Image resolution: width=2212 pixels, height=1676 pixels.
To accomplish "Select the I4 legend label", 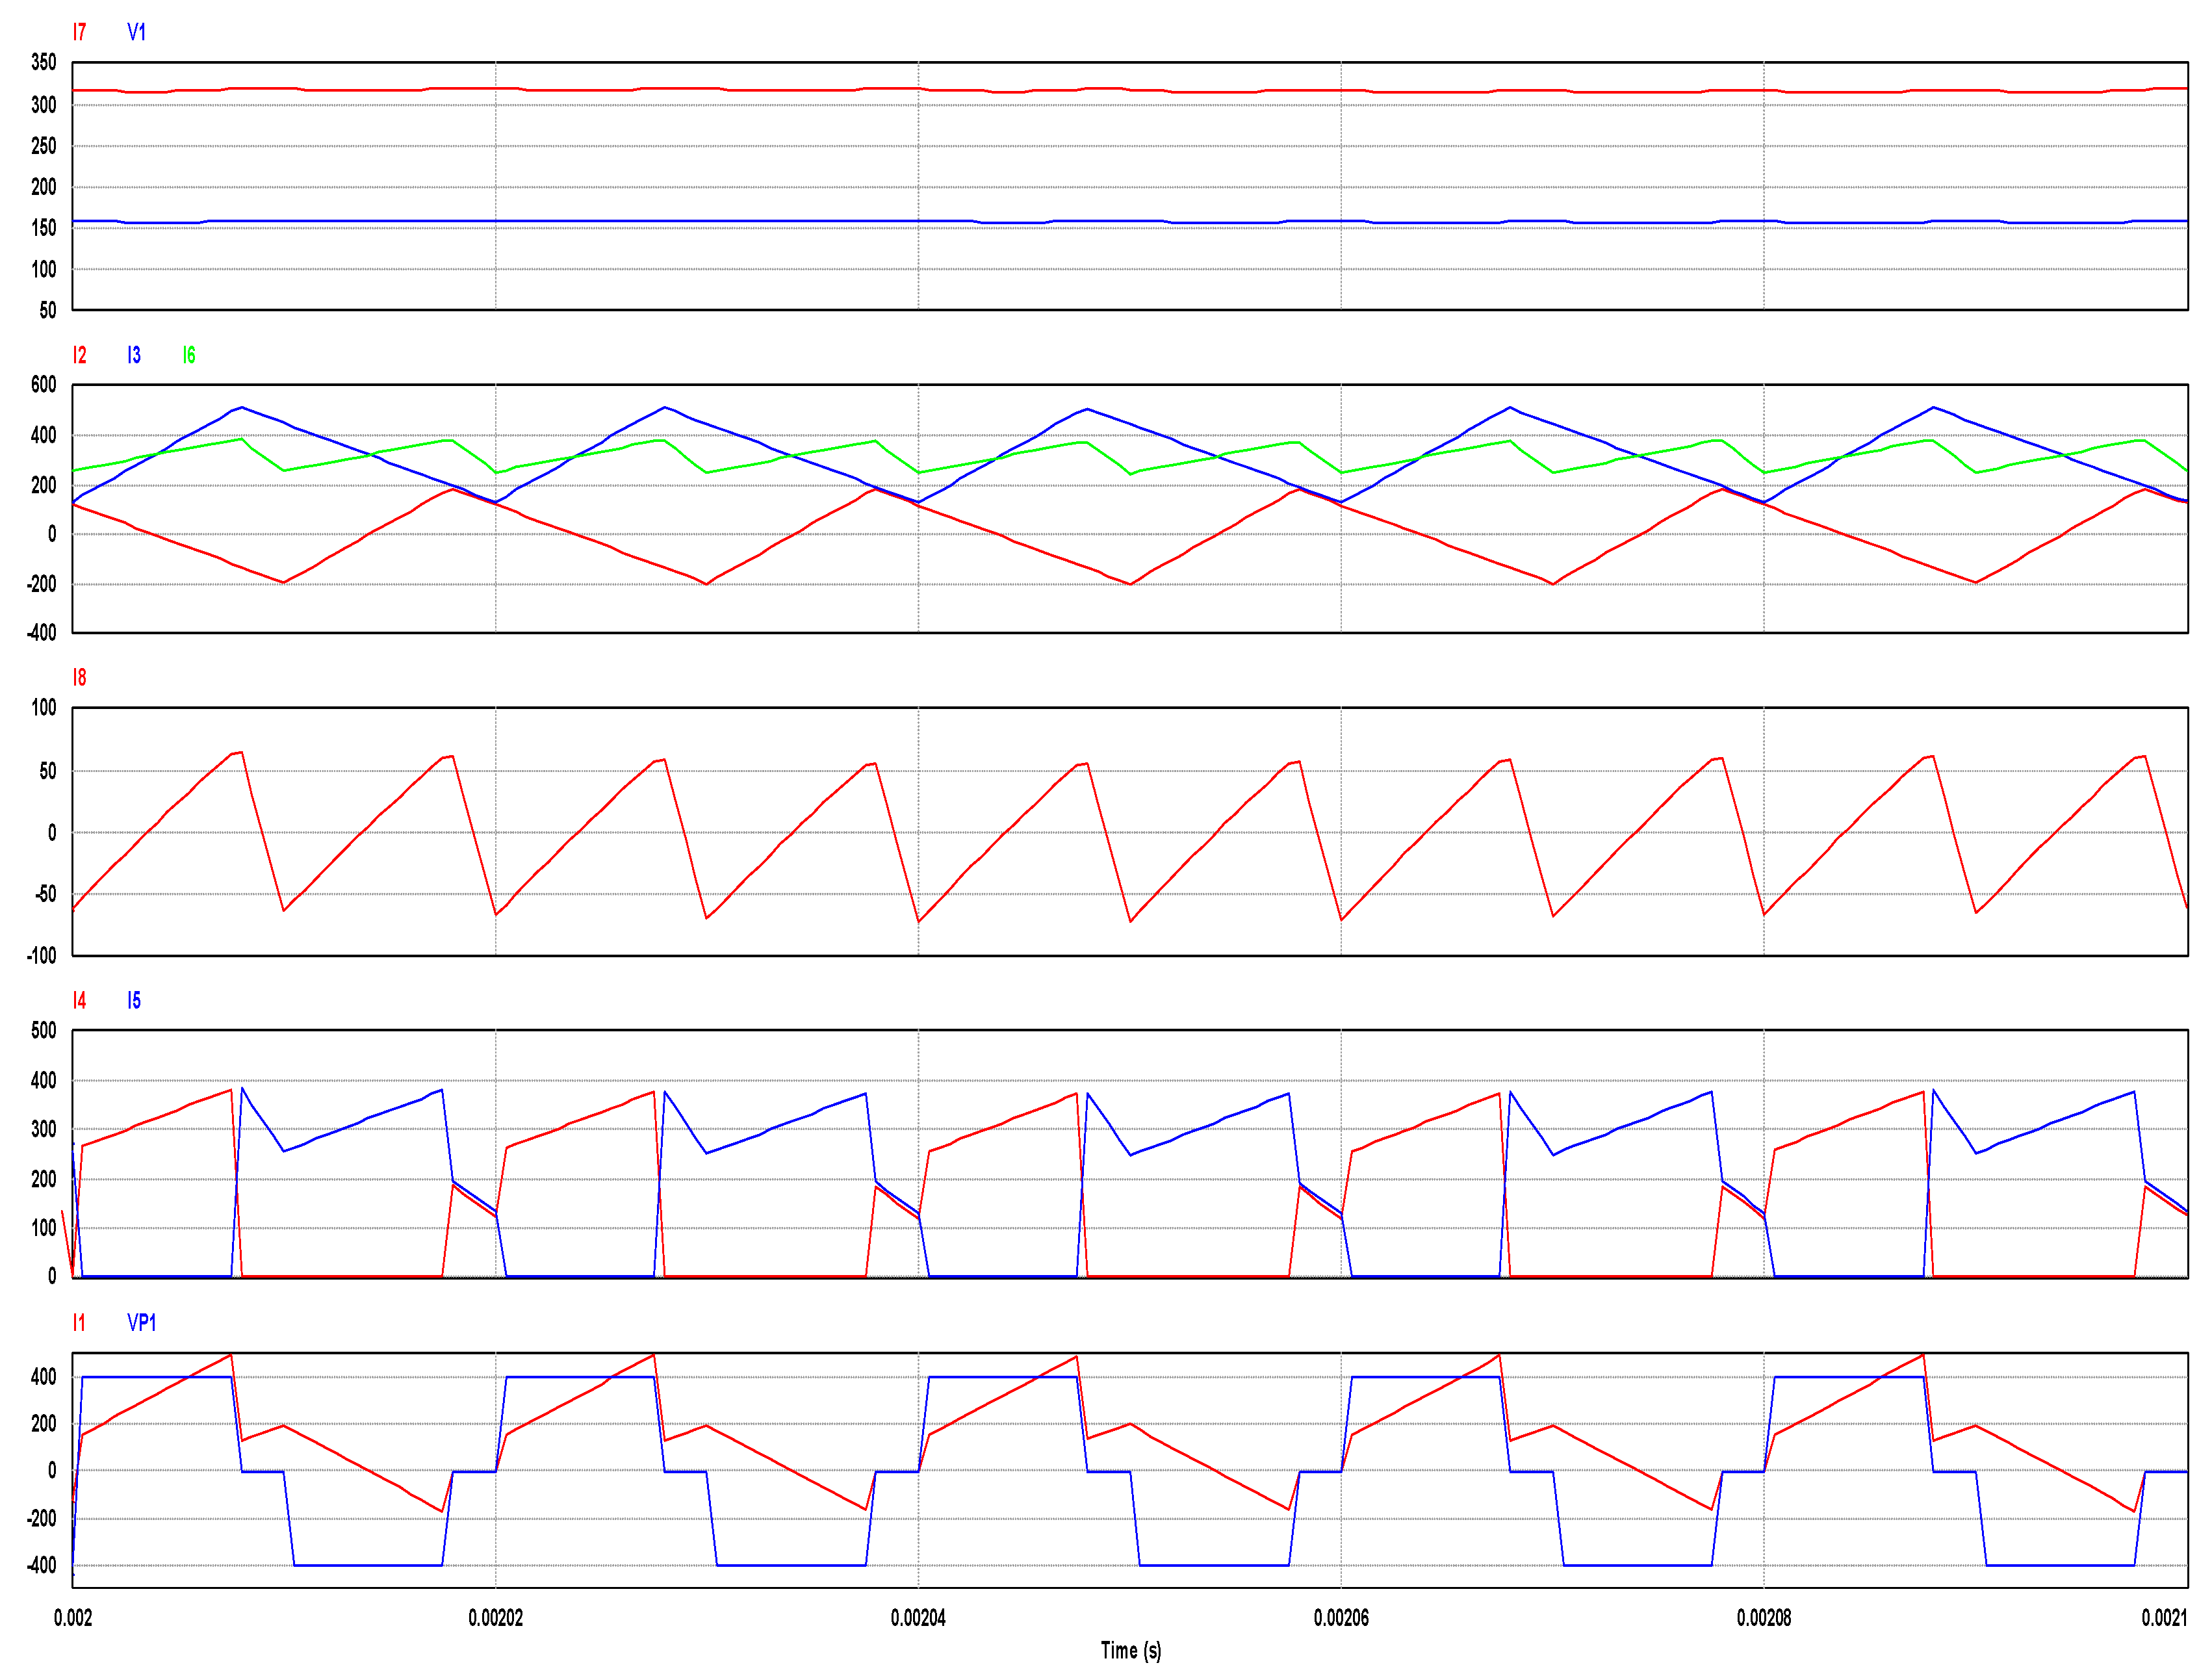I will tap(79, 1001).
